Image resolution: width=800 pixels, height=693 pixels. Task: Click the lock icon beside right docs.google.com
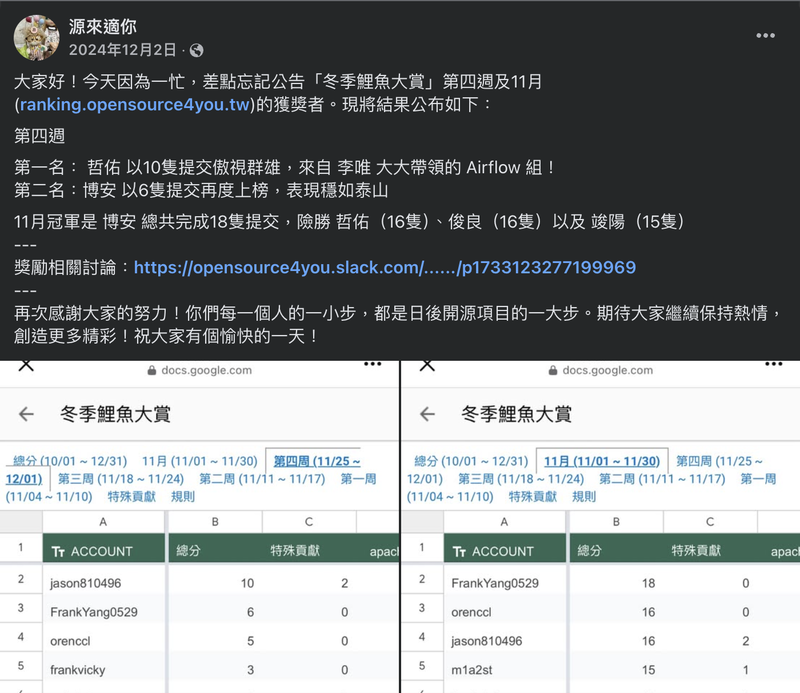pos(553,370)
